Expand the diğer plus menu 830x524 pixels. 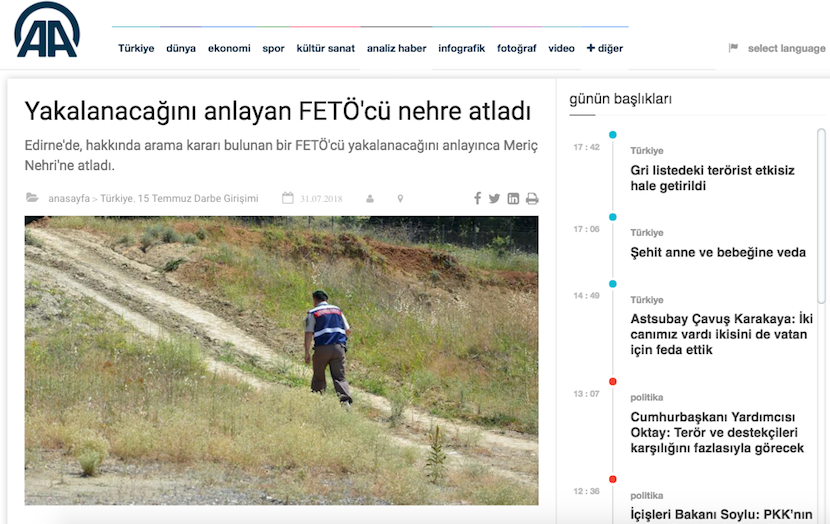click(605, 48)
